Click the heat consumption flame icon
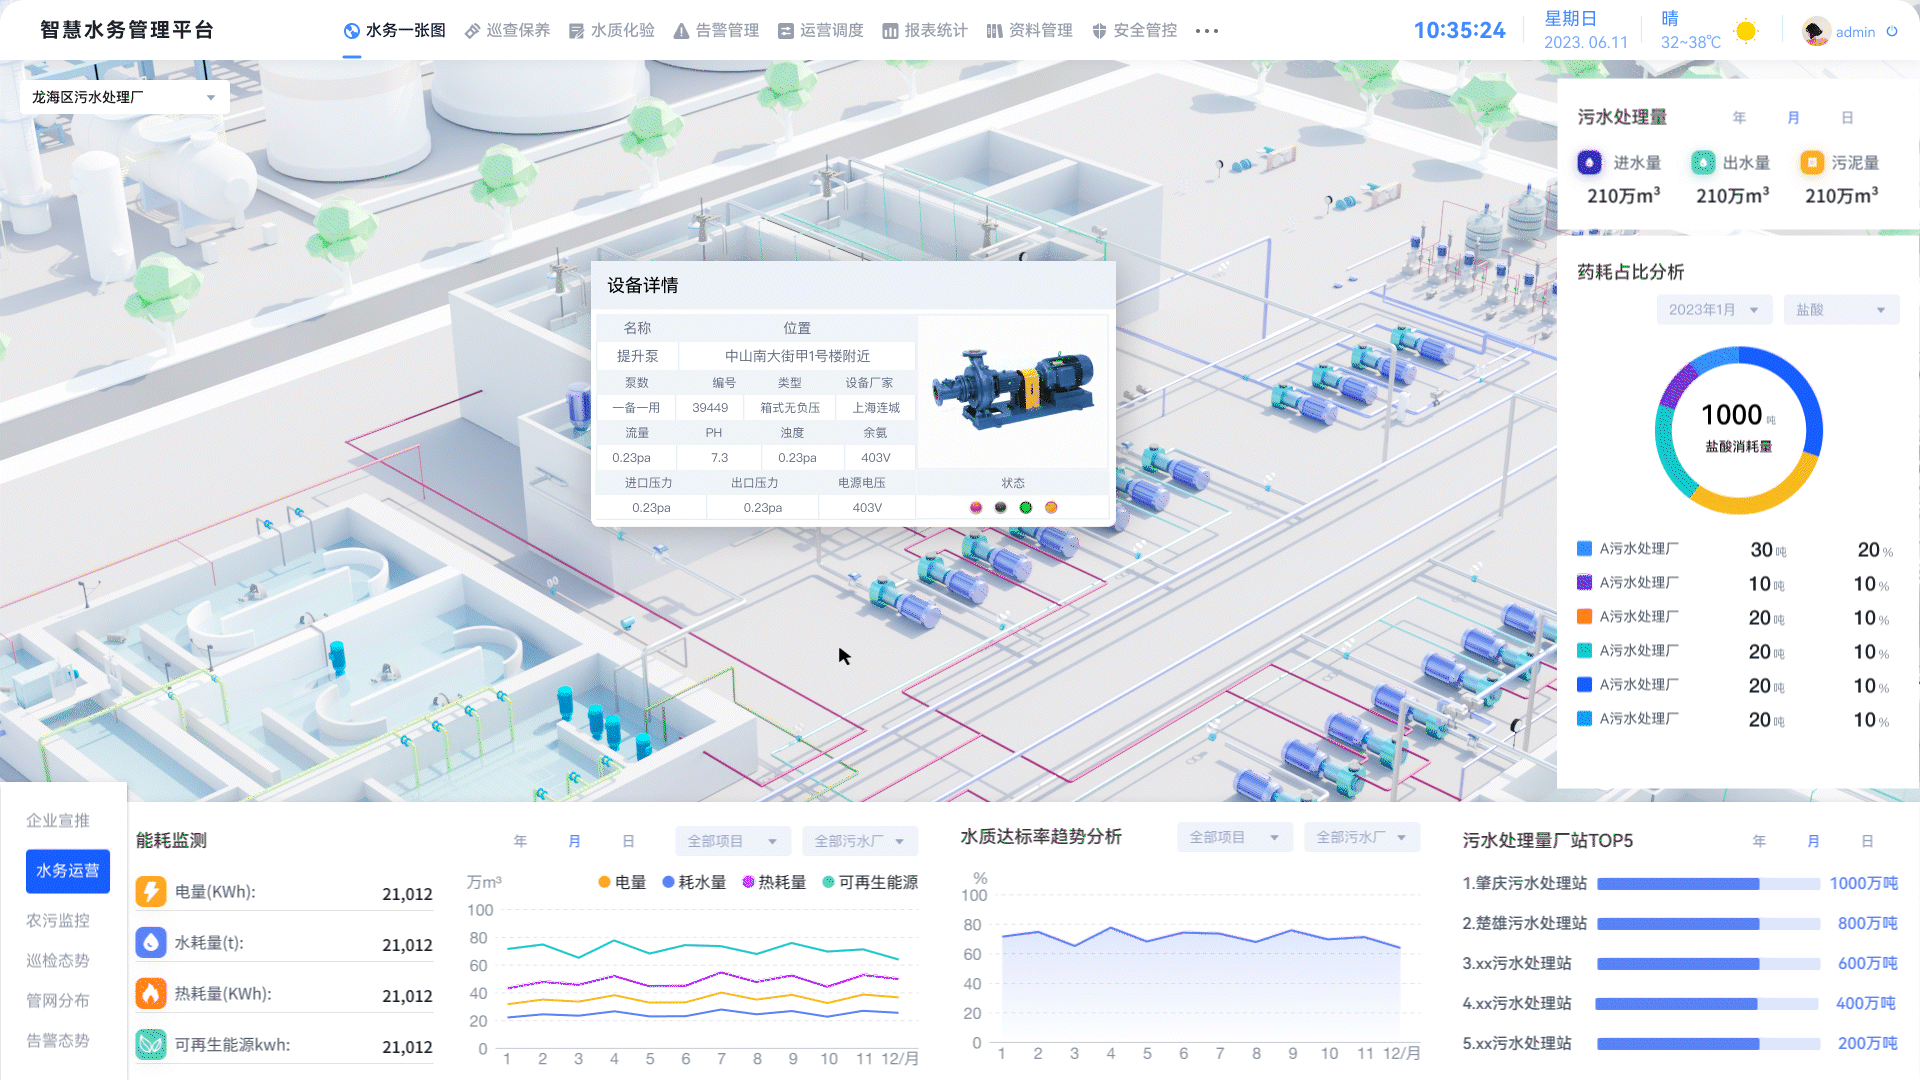The height and width of the screenshot is (1080, 1920). point(151,993)
